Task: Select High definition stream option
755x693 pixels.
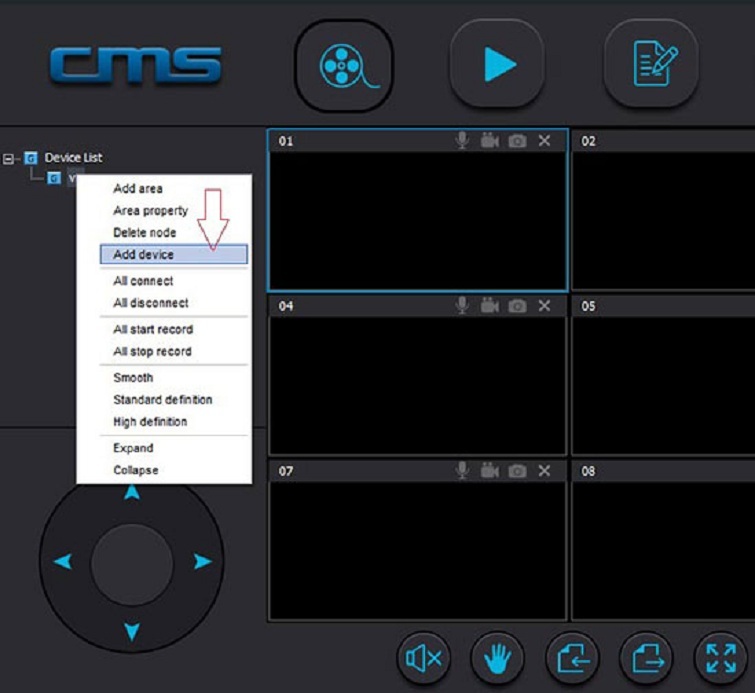Action: [x=150, y=422]
